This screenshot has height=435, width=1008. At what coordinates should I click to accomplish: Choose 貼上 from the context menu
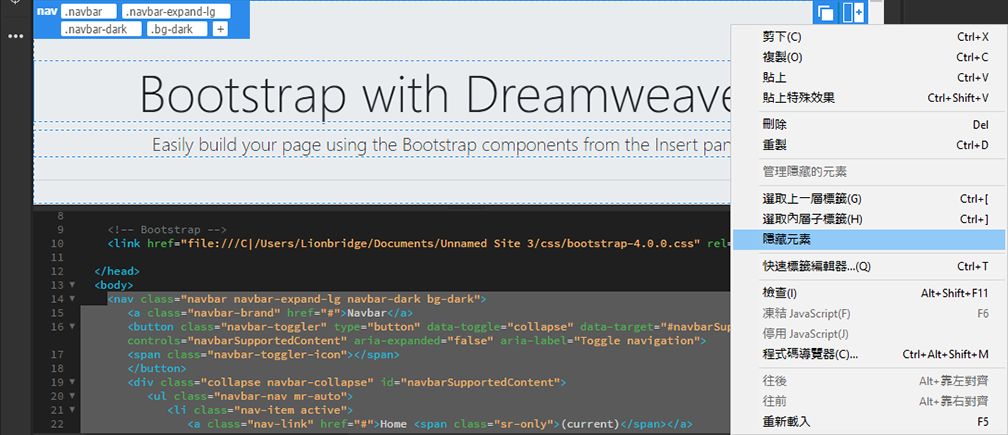(868, 78)
